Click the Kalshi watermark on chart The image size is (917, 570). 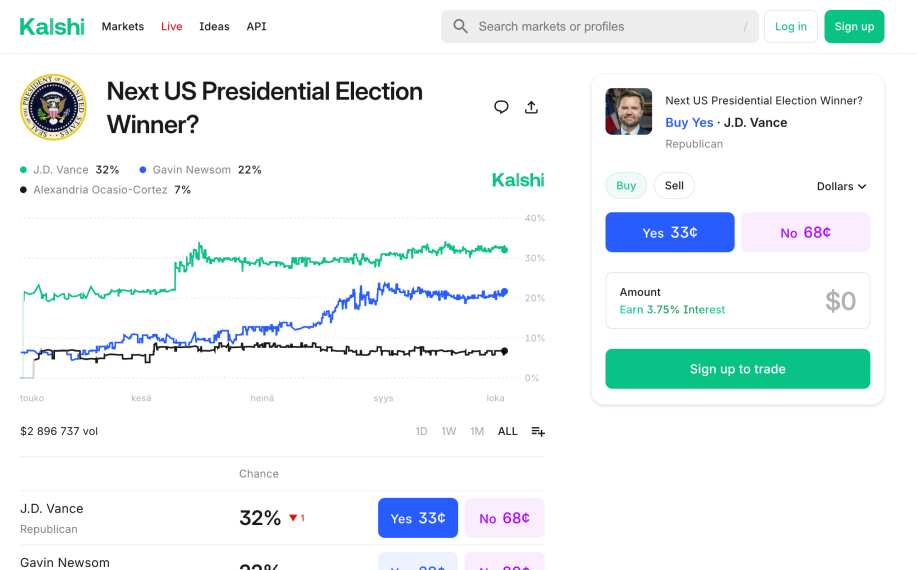click(x=518, y=180)
